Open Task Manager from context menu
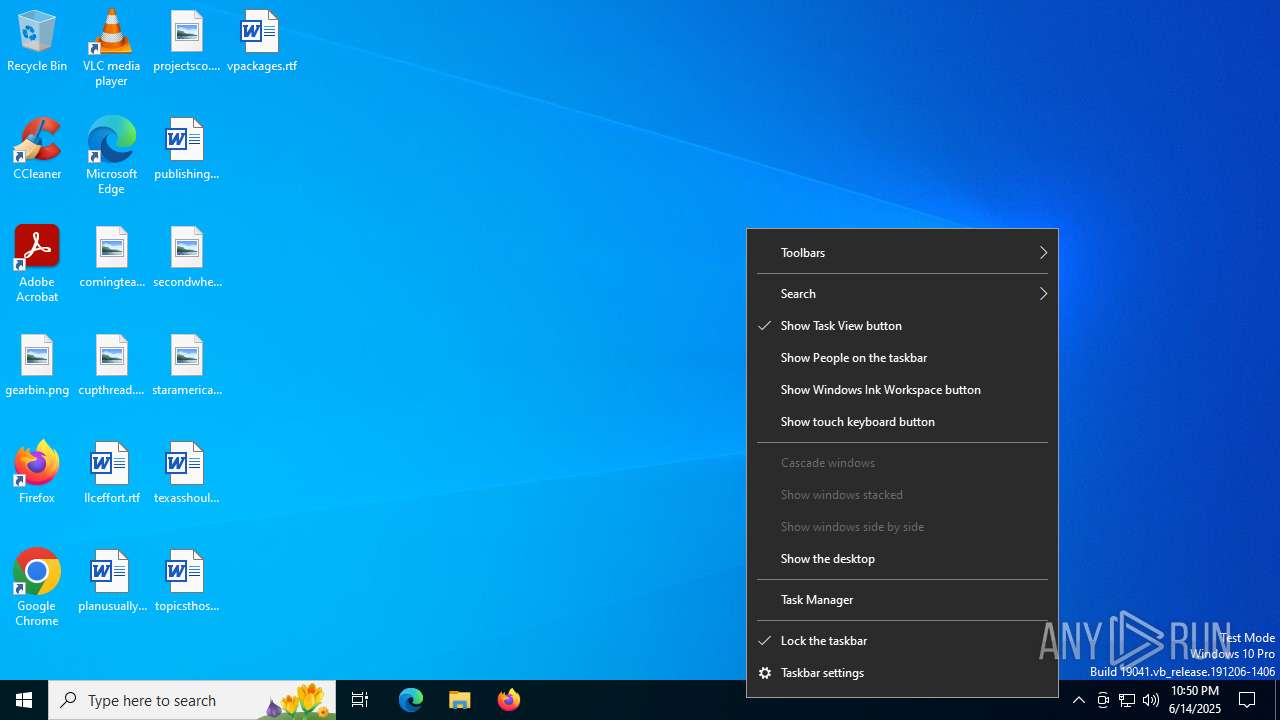This screenshot has width=1280, height=720. pyautogui.click(x=902, y=600)
